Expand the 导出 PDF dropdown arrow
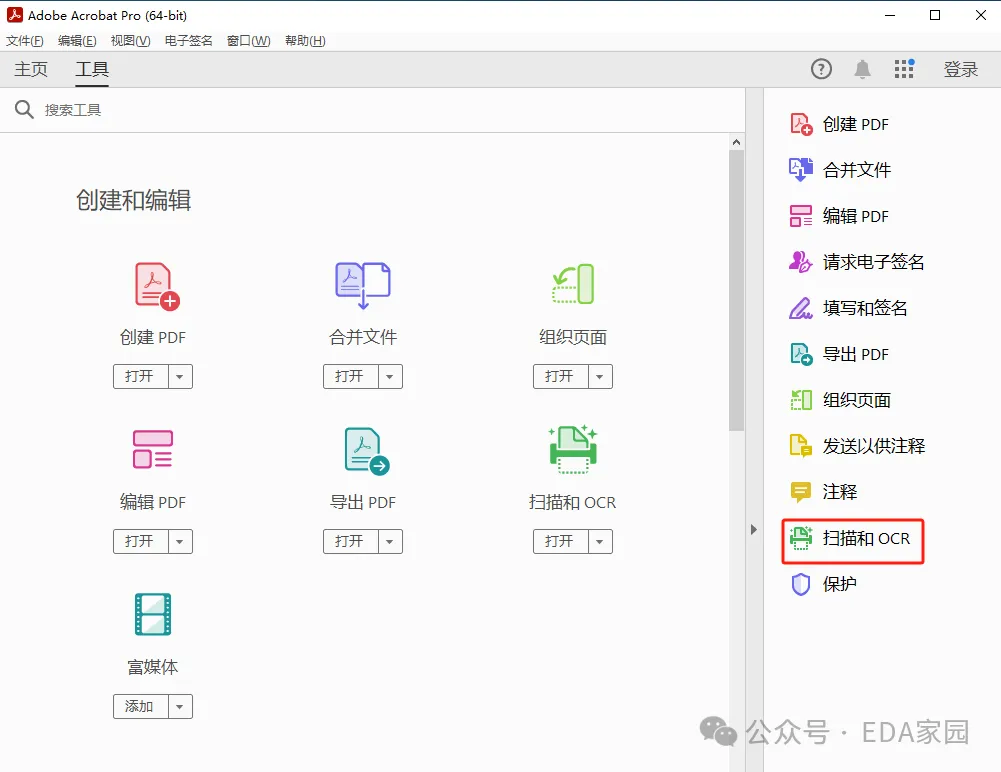1001x772 pixels. [389, 541]
